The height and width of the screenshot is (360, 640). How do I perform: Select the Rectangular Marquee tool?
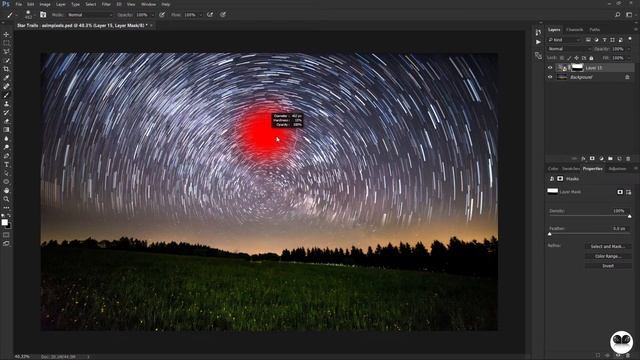[x=6, y=43]
